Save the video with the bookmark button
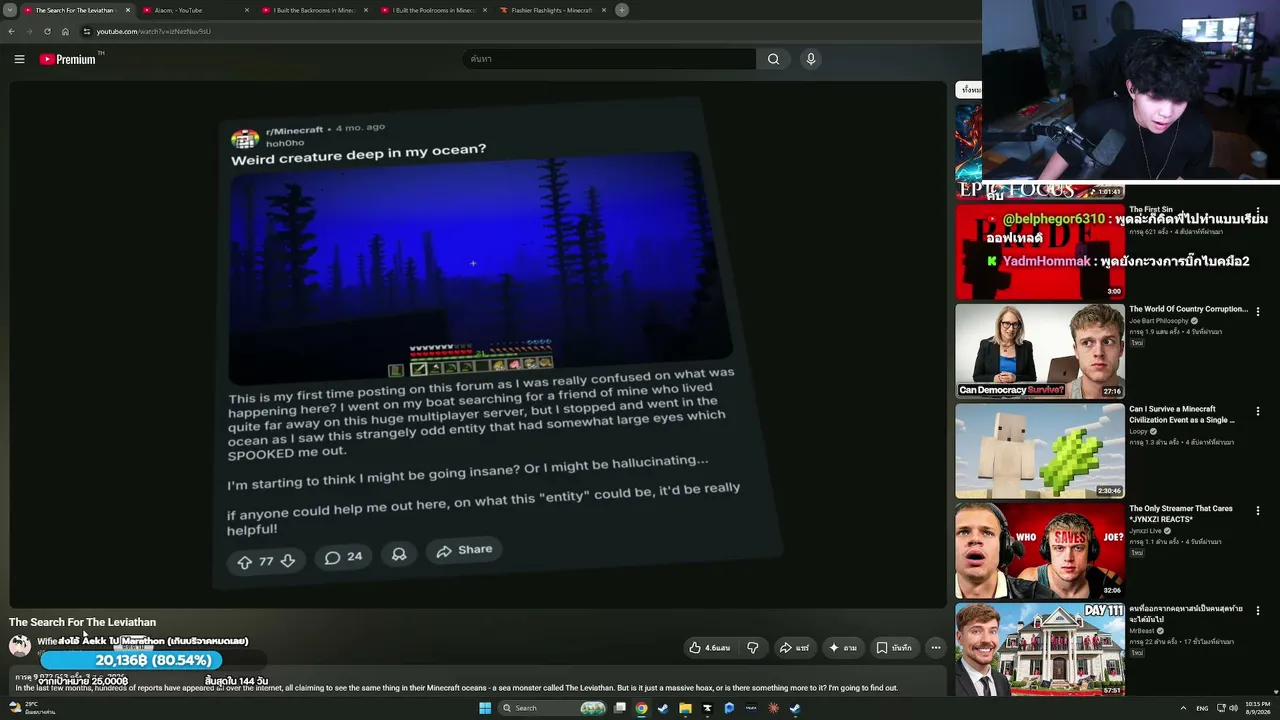 click(x=893, y=648)
